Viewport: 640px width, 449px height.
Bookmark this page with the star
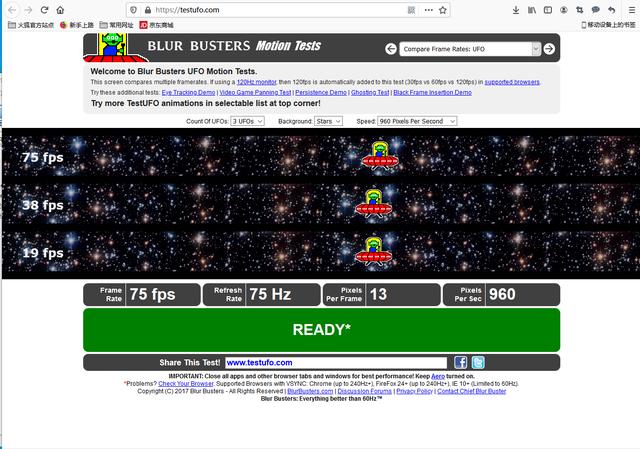pyautogui.click(x=443, y=10)
